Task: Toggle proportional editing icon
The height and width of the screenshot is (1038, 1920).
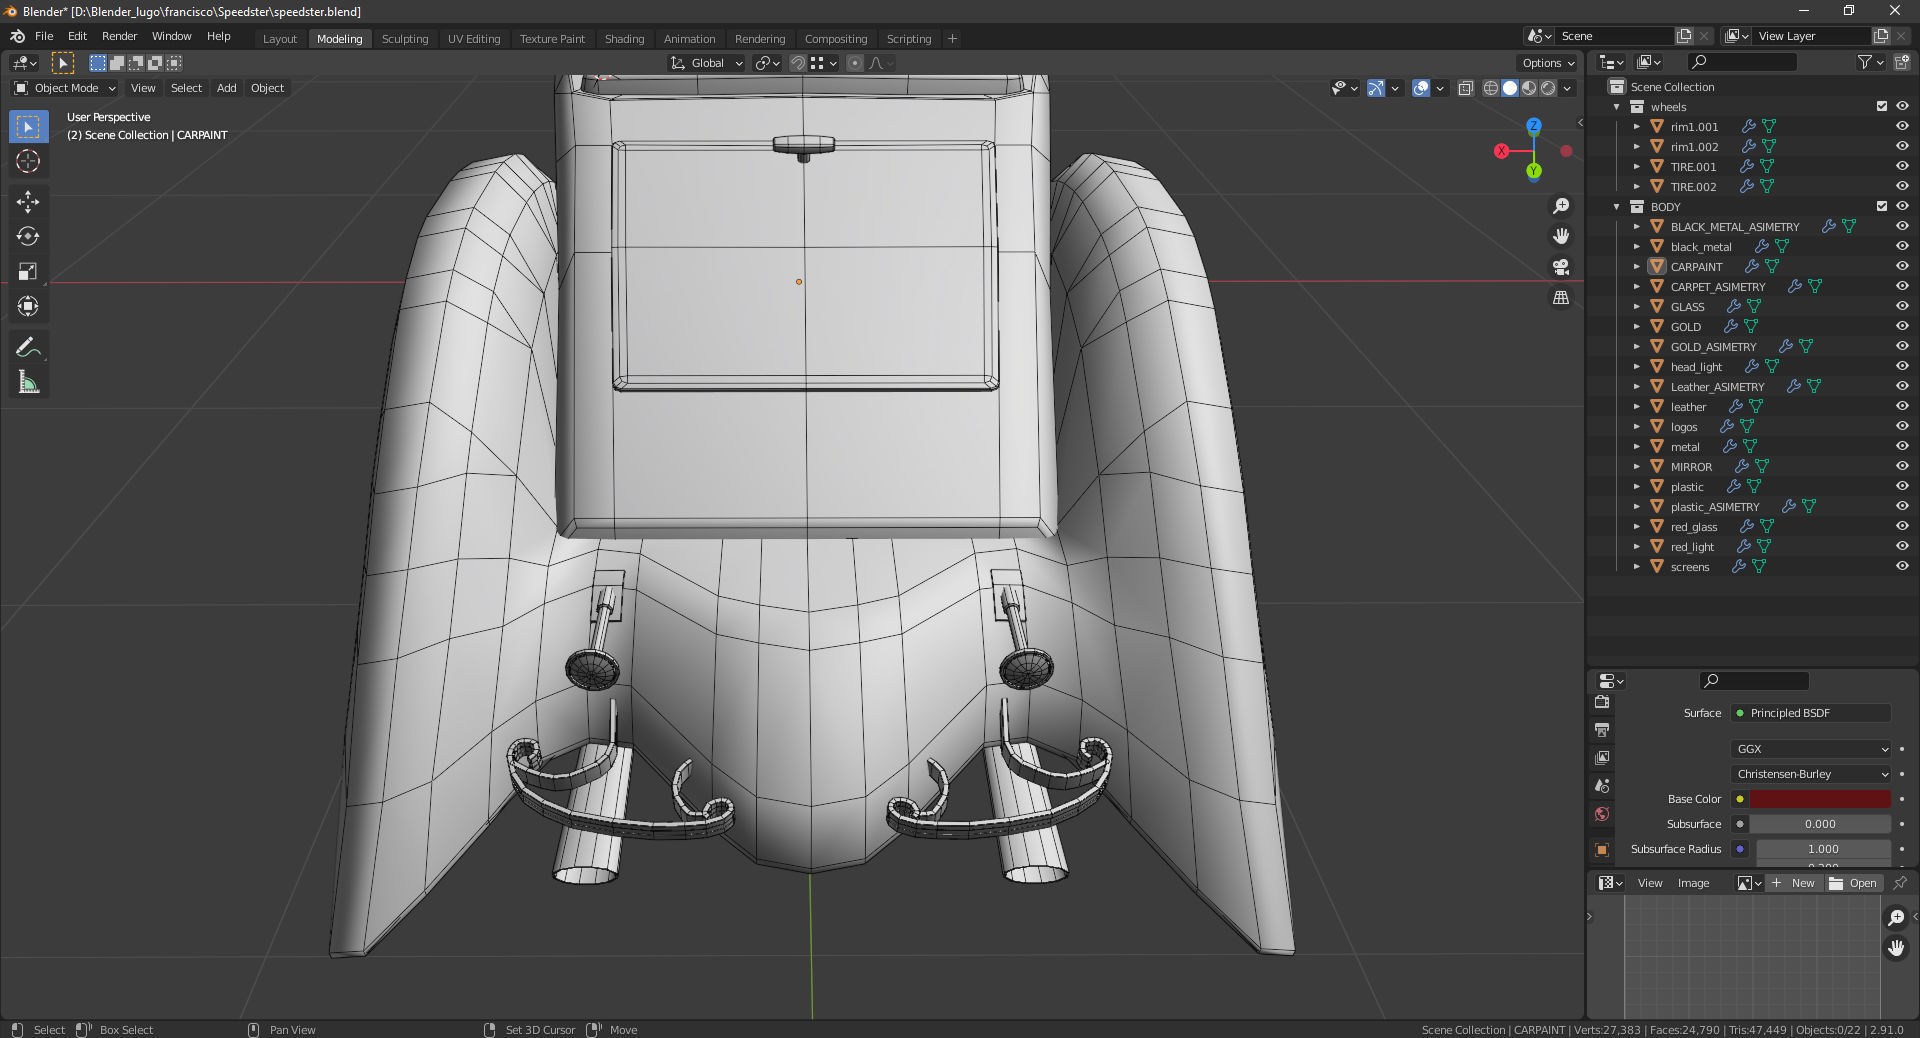Action: [855, 63]
